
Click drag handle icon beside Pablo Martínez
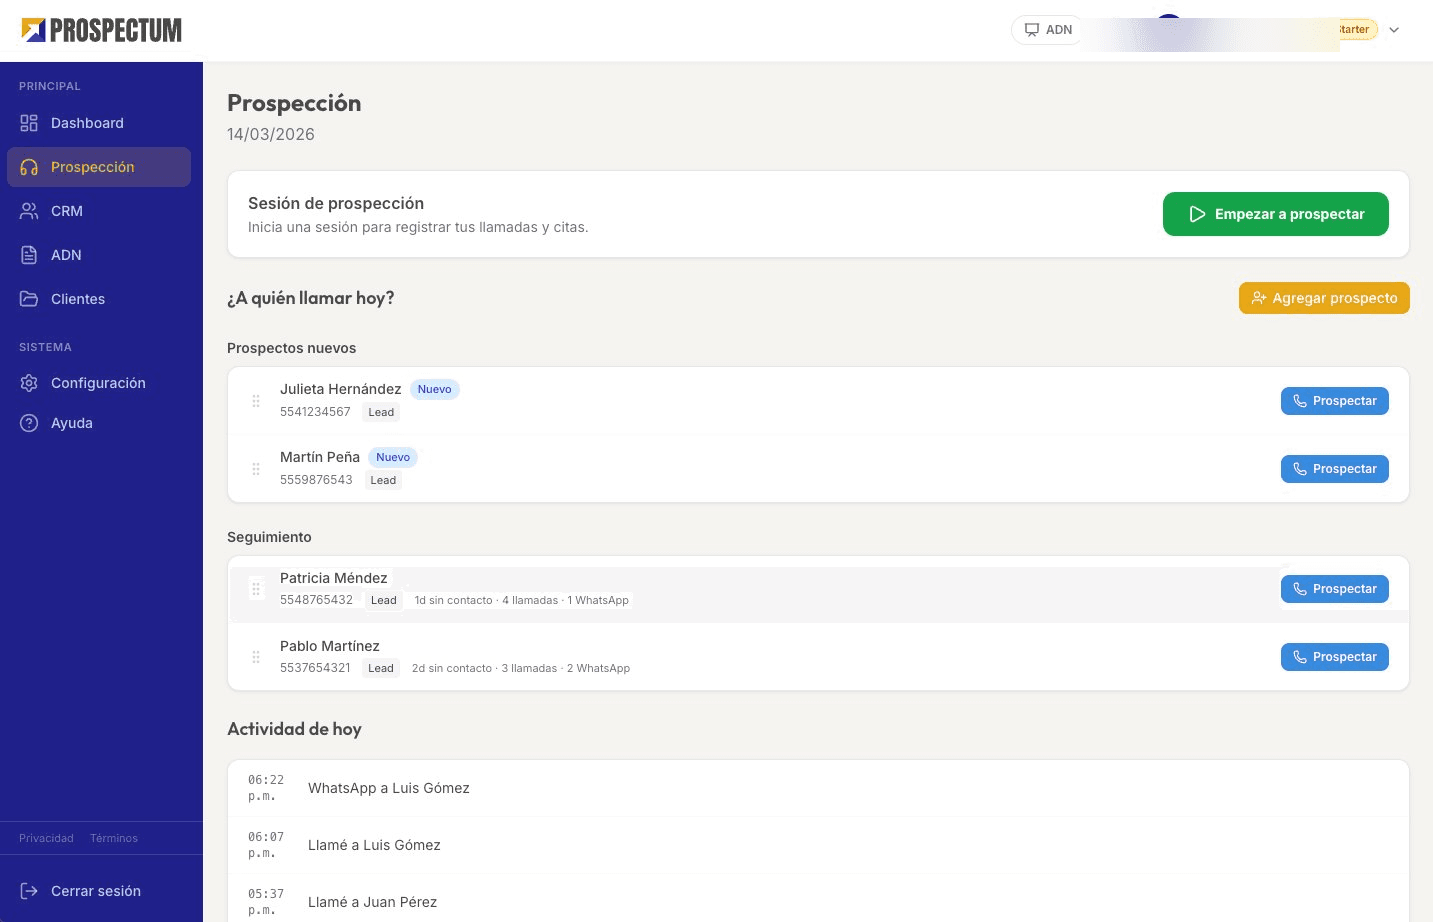(x=256, y=657)
